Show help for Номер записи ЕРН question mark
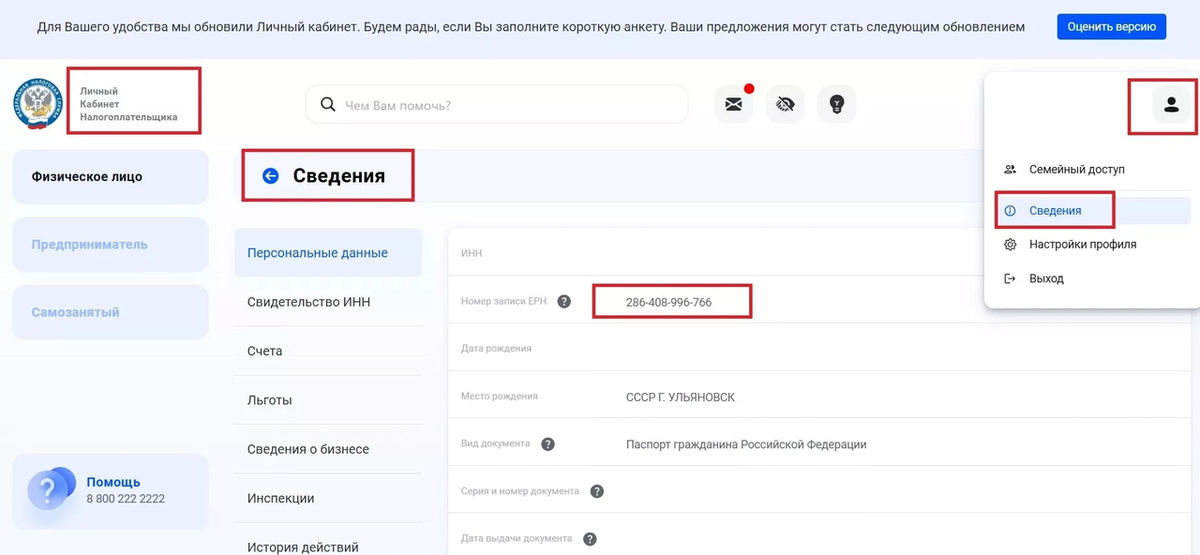Screen dimensions: 1200x555 point(564,301)
